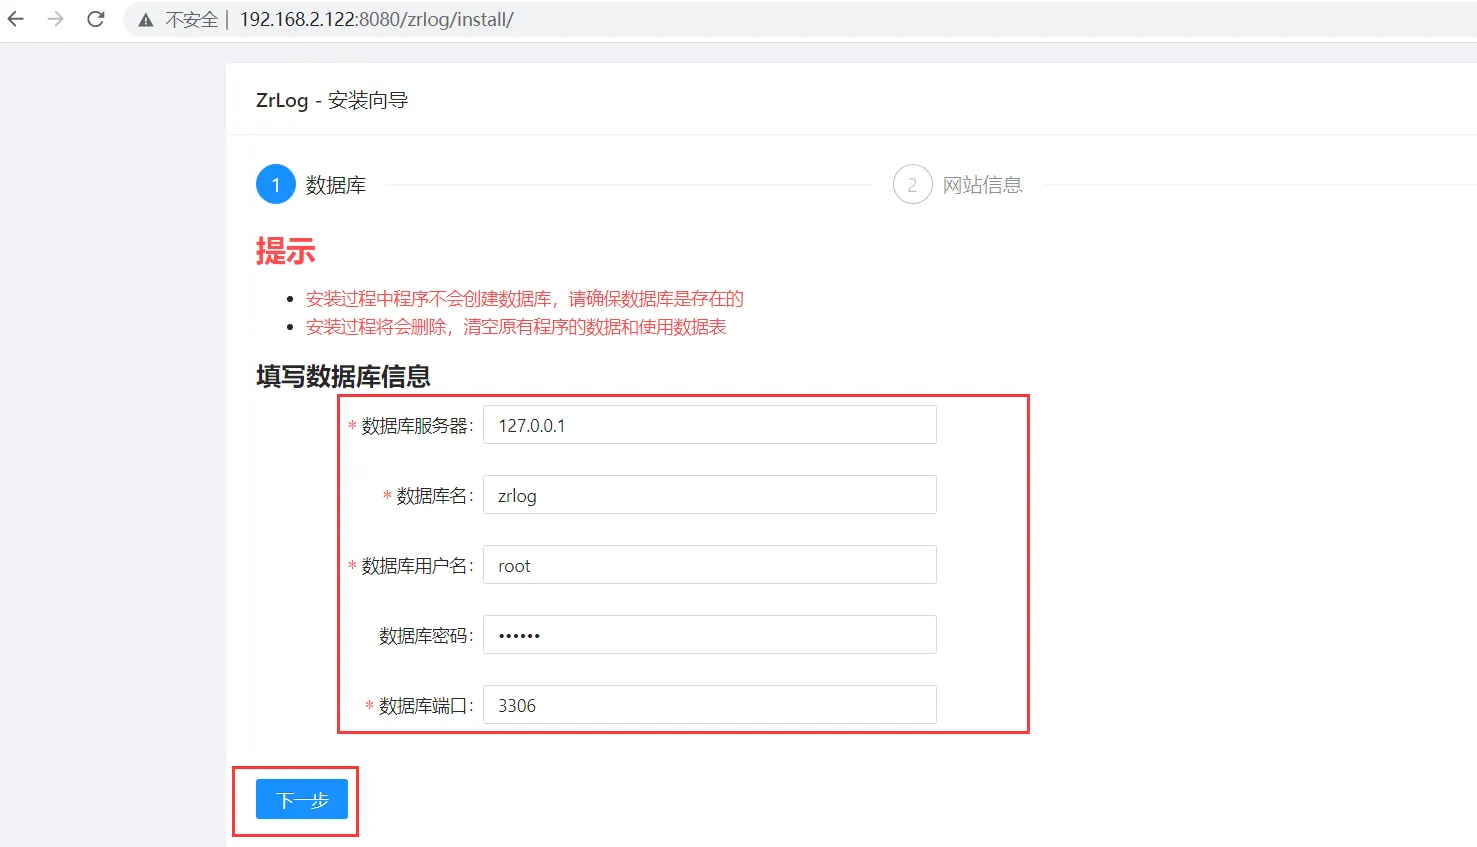Screen dimensions: 1477x847
Task: Click the 数据库端口 field showing 3306
Action: pyautogui.click(x=709, y=705)
